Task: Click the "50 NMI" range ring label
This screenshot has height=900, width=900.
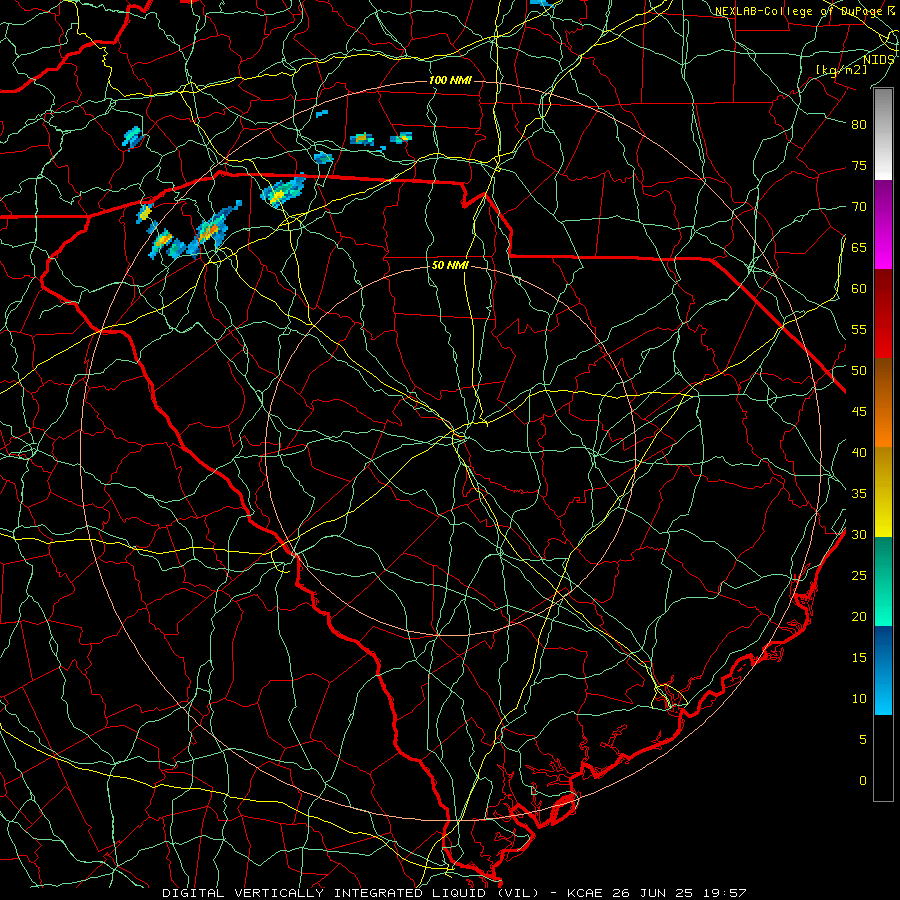Action: point(450,265)
